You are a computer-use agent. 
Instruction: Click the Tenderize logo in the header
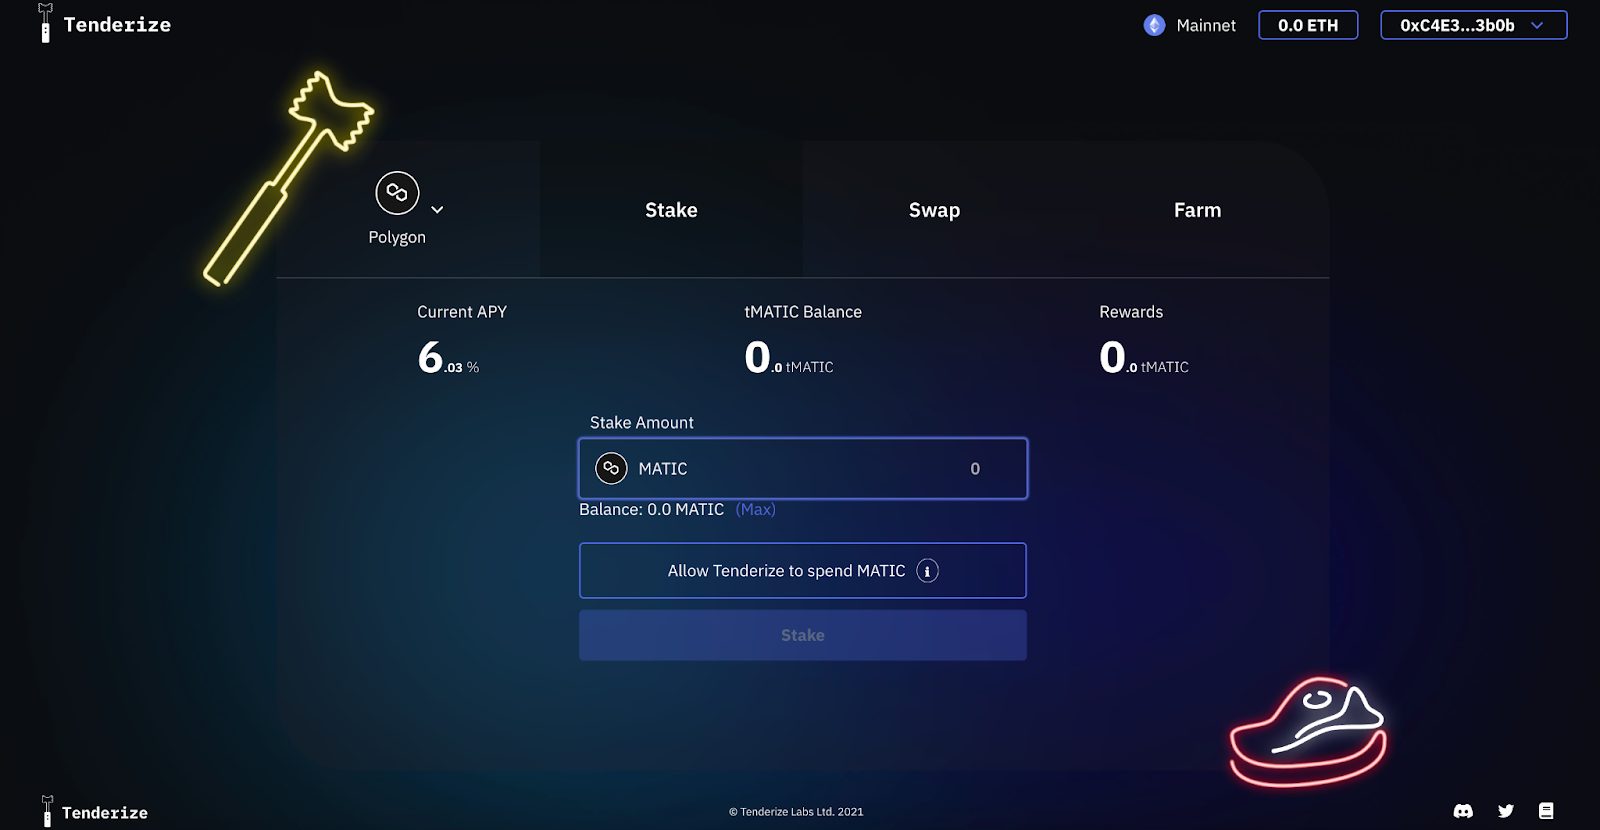tap(104, 24)
